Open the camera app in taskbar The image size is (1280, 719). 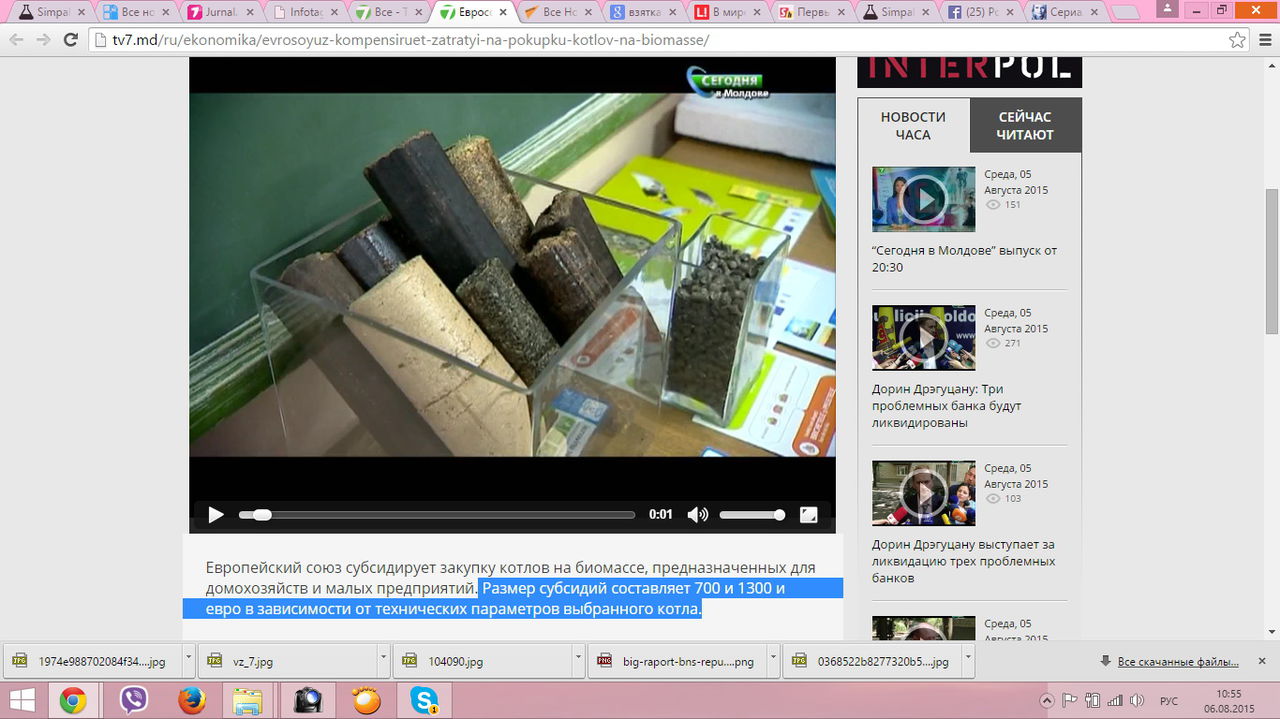click(308, 700)
